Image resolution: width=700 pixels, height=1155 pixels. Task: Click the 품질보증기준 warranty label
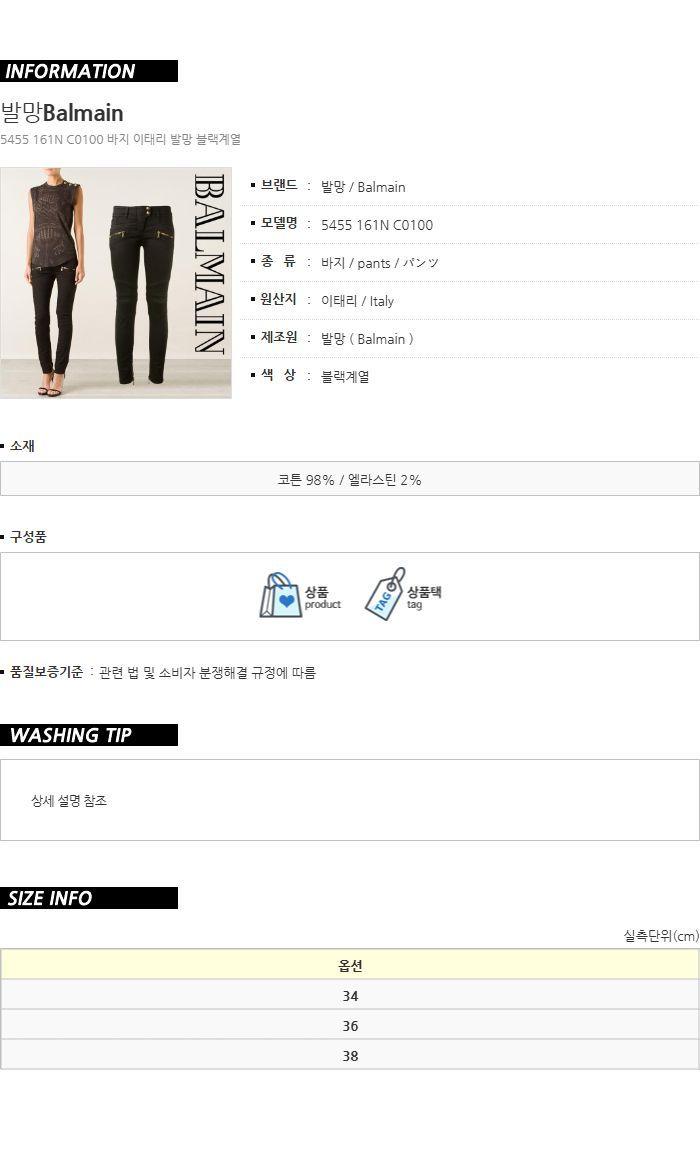(x=46, y=673)
